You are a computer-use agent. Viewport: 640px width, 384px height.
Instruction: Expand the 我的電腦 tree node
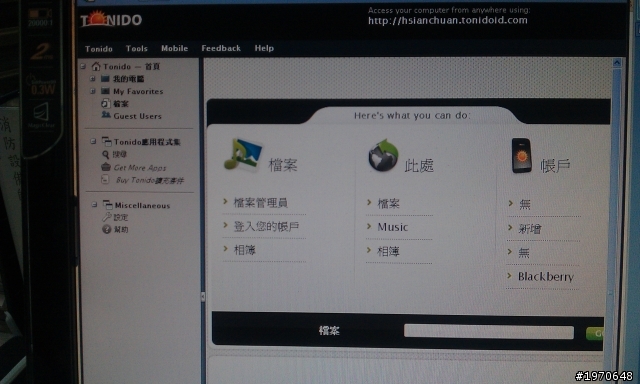93,78
